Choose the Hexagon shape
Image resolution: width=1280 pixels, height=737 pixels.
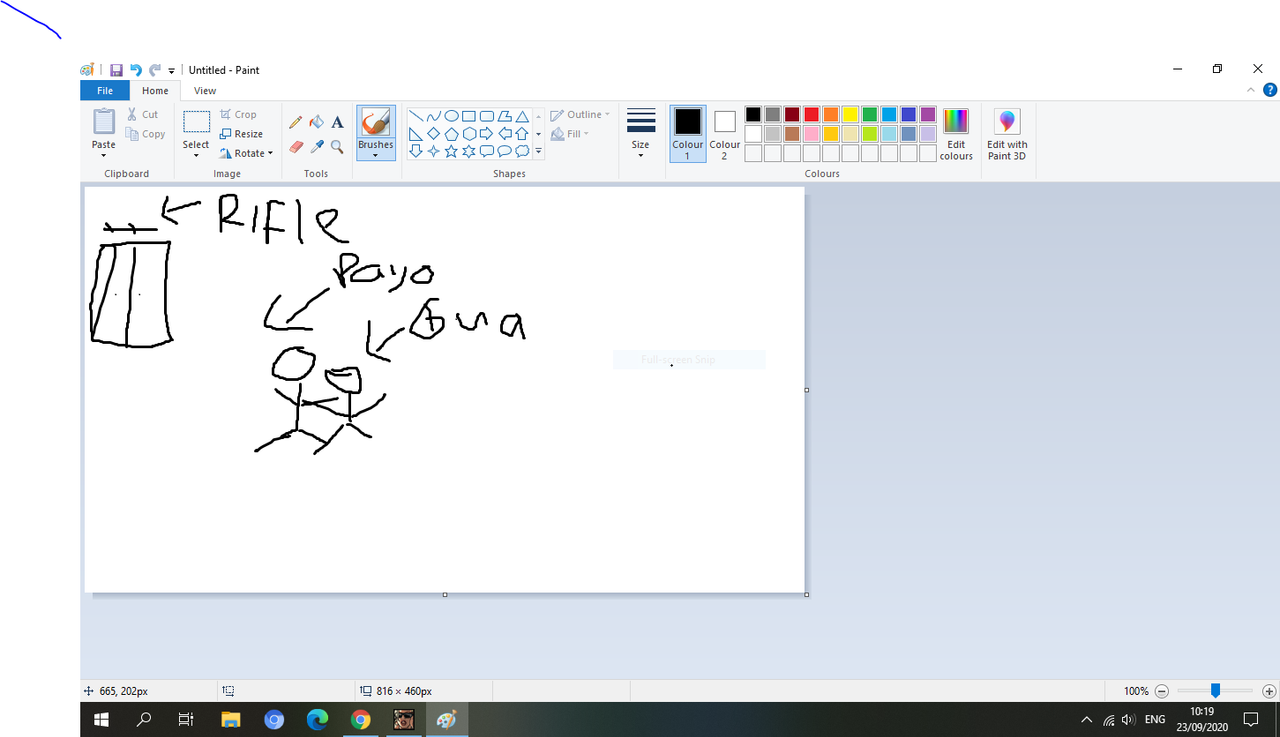[x=468, y=133]
